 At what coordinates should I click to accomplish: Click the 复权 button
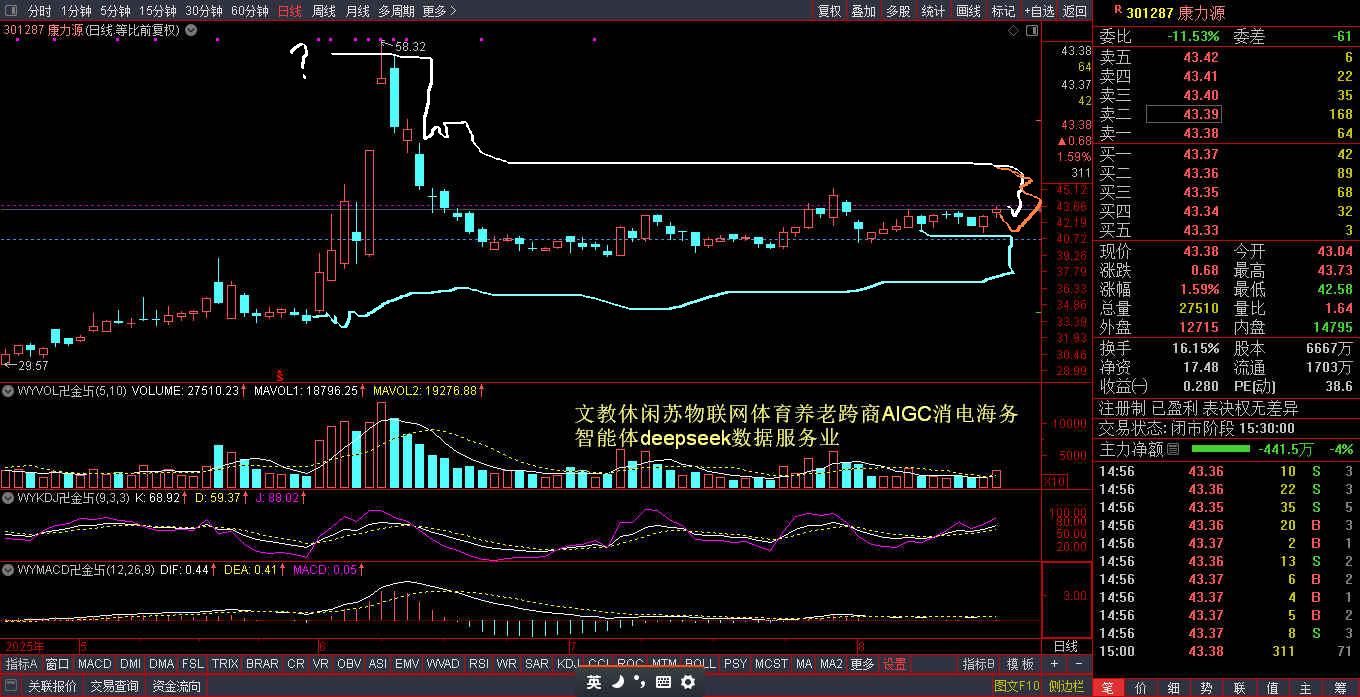point(830,11)
